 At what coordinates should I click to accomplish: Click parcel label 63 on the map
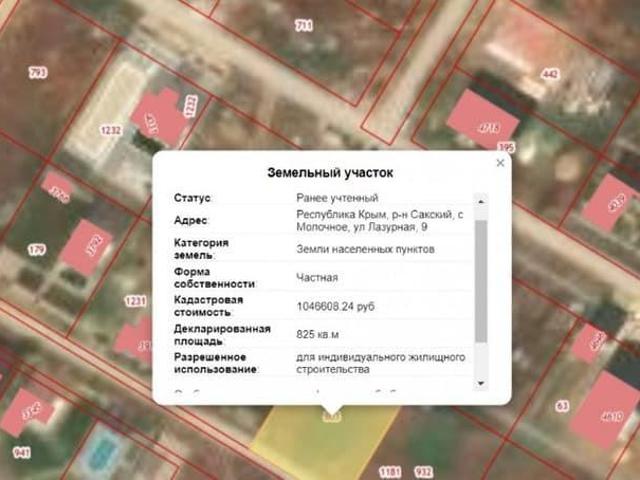click(562, 406)
